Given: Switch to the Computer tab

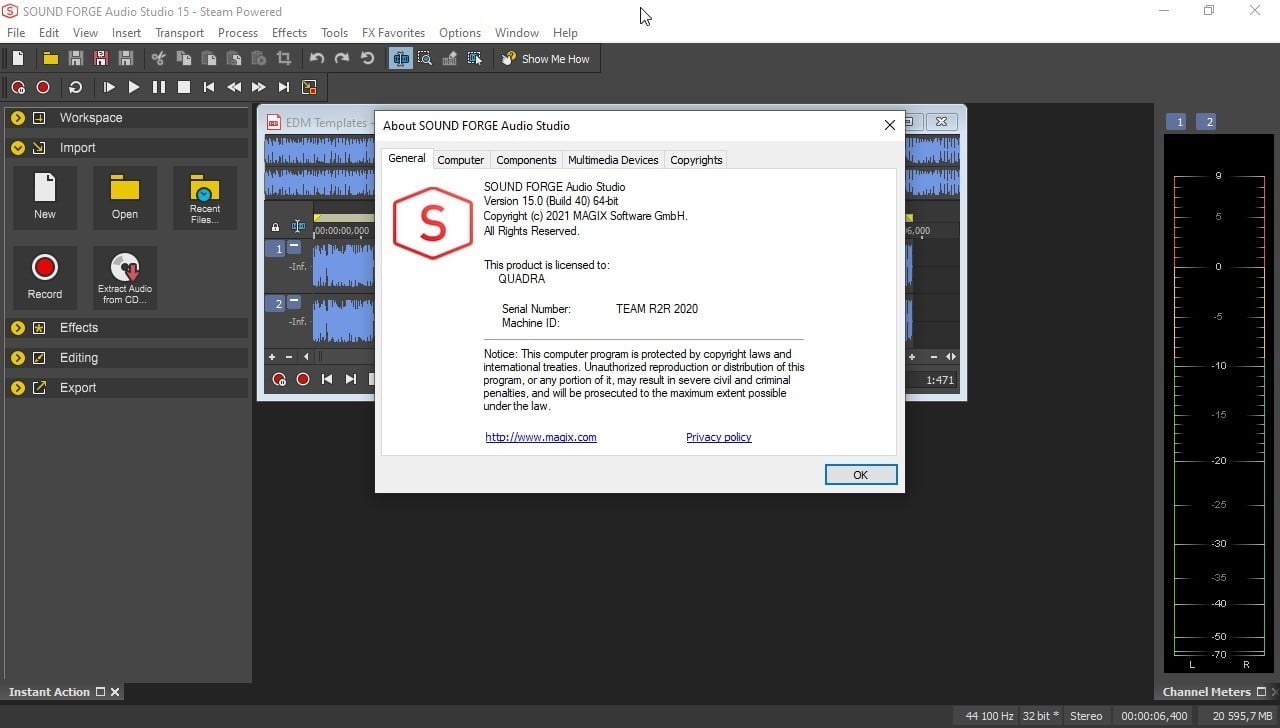Looking at the screenshot, I should coord(461,160).
